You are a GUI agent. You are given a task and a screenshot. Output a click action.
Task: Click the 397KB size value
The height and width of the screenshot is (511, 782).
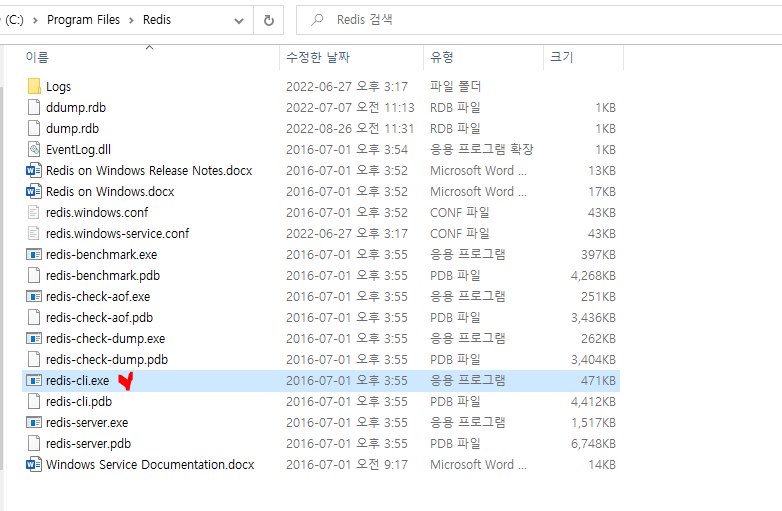598,254
